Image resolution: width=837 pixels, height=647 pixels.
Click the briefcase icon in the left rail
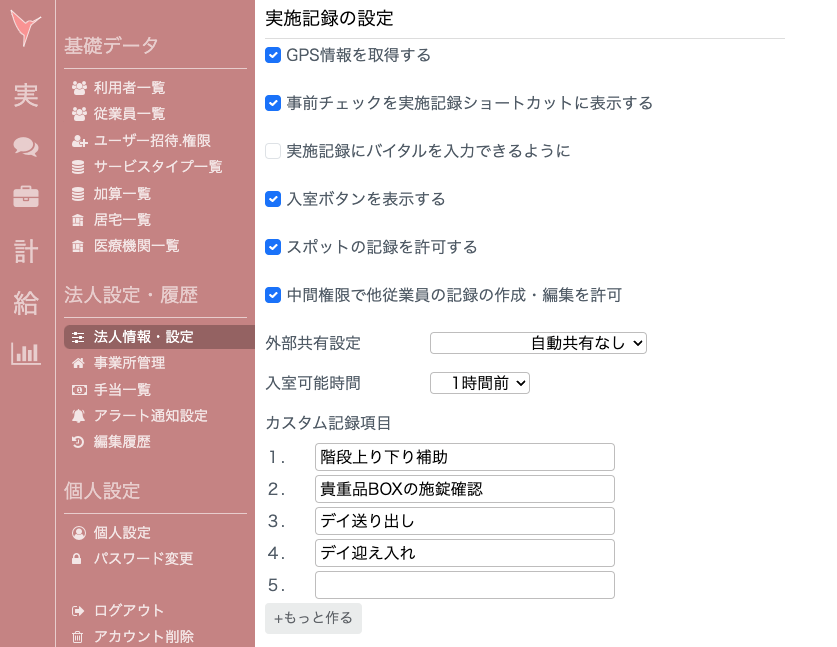coord(25,196)
